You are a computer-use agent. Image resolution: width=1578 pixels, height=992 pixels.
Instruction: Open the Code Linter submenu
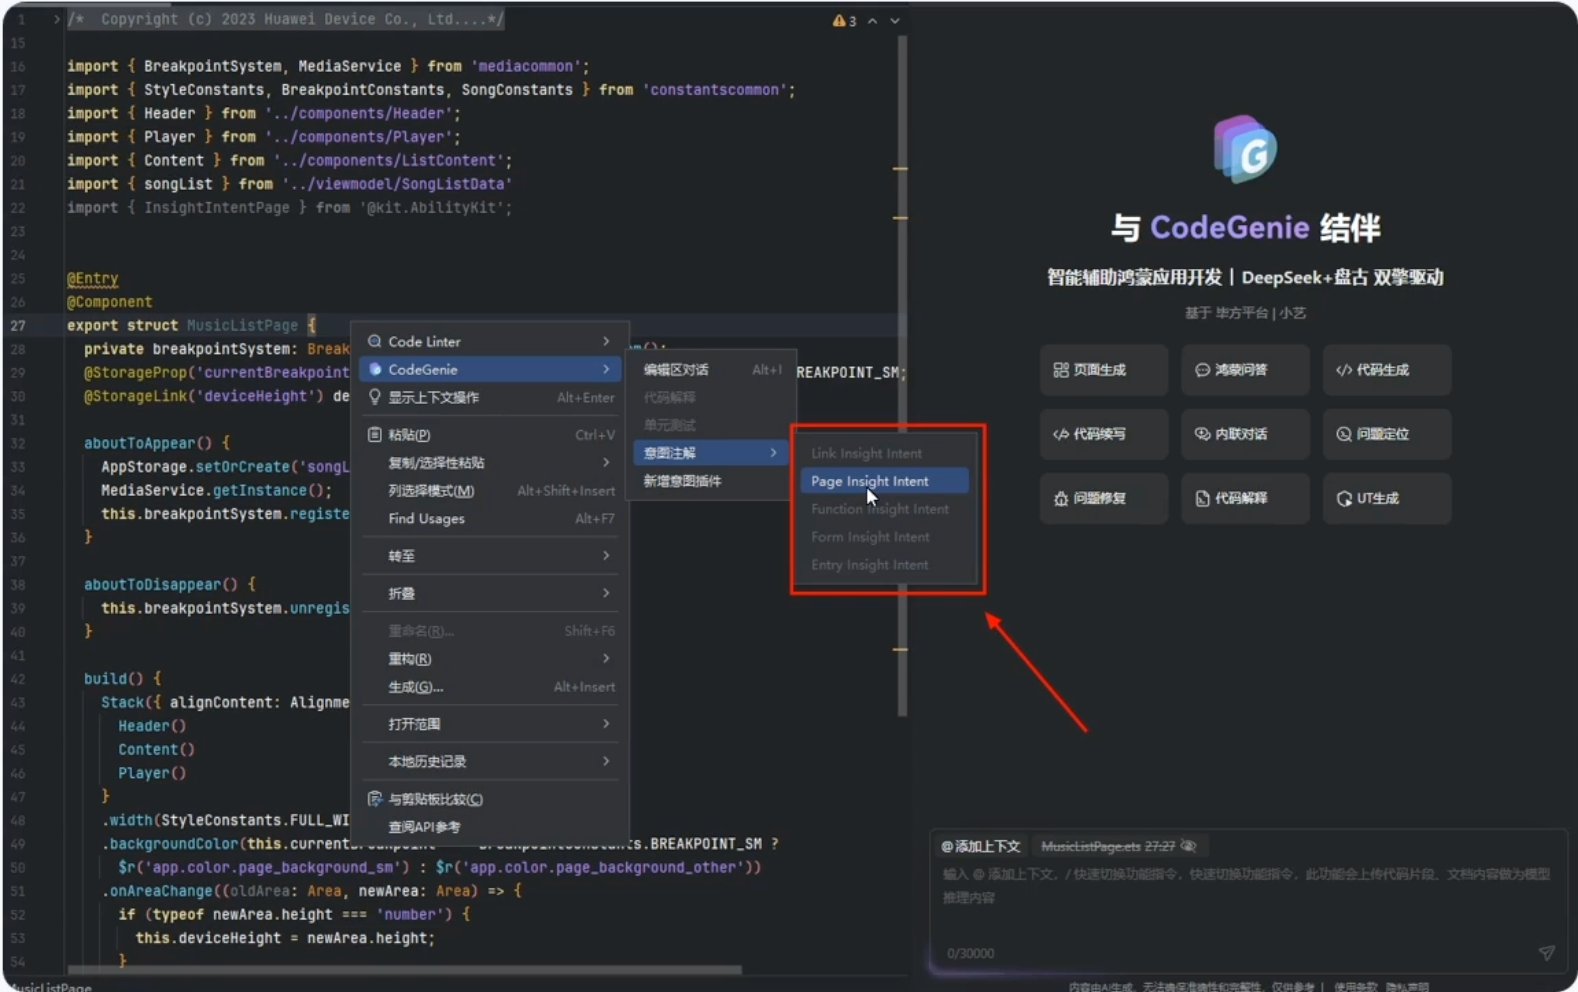(490, 341)
